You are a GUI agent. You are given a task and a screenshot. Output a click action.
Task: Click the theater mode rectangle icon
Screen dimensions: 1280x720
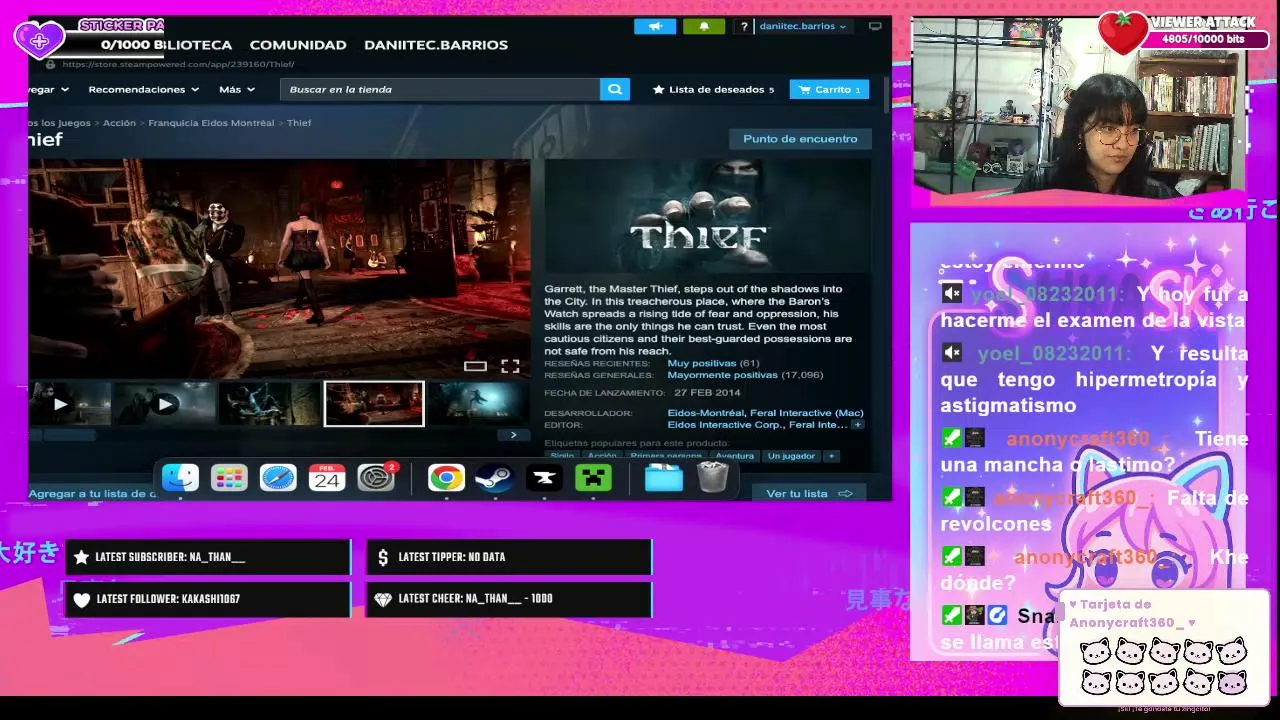tap(475, 366)
